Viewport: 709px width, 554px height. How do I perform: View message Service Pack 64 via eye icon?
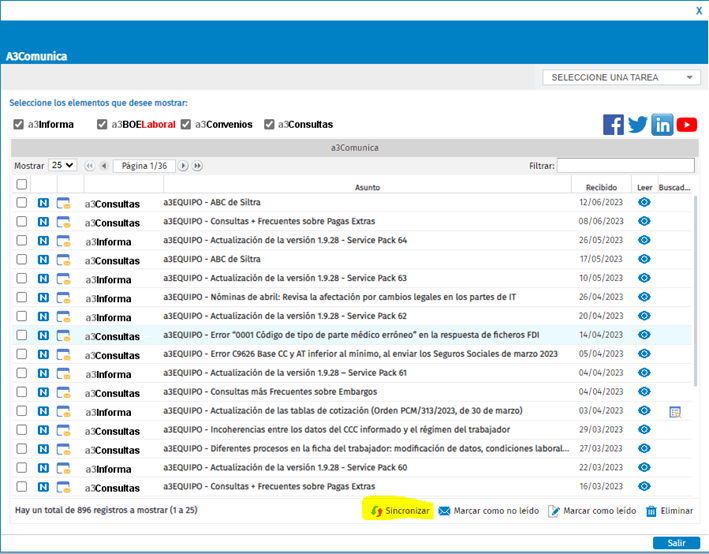click(x=644, y=240)
